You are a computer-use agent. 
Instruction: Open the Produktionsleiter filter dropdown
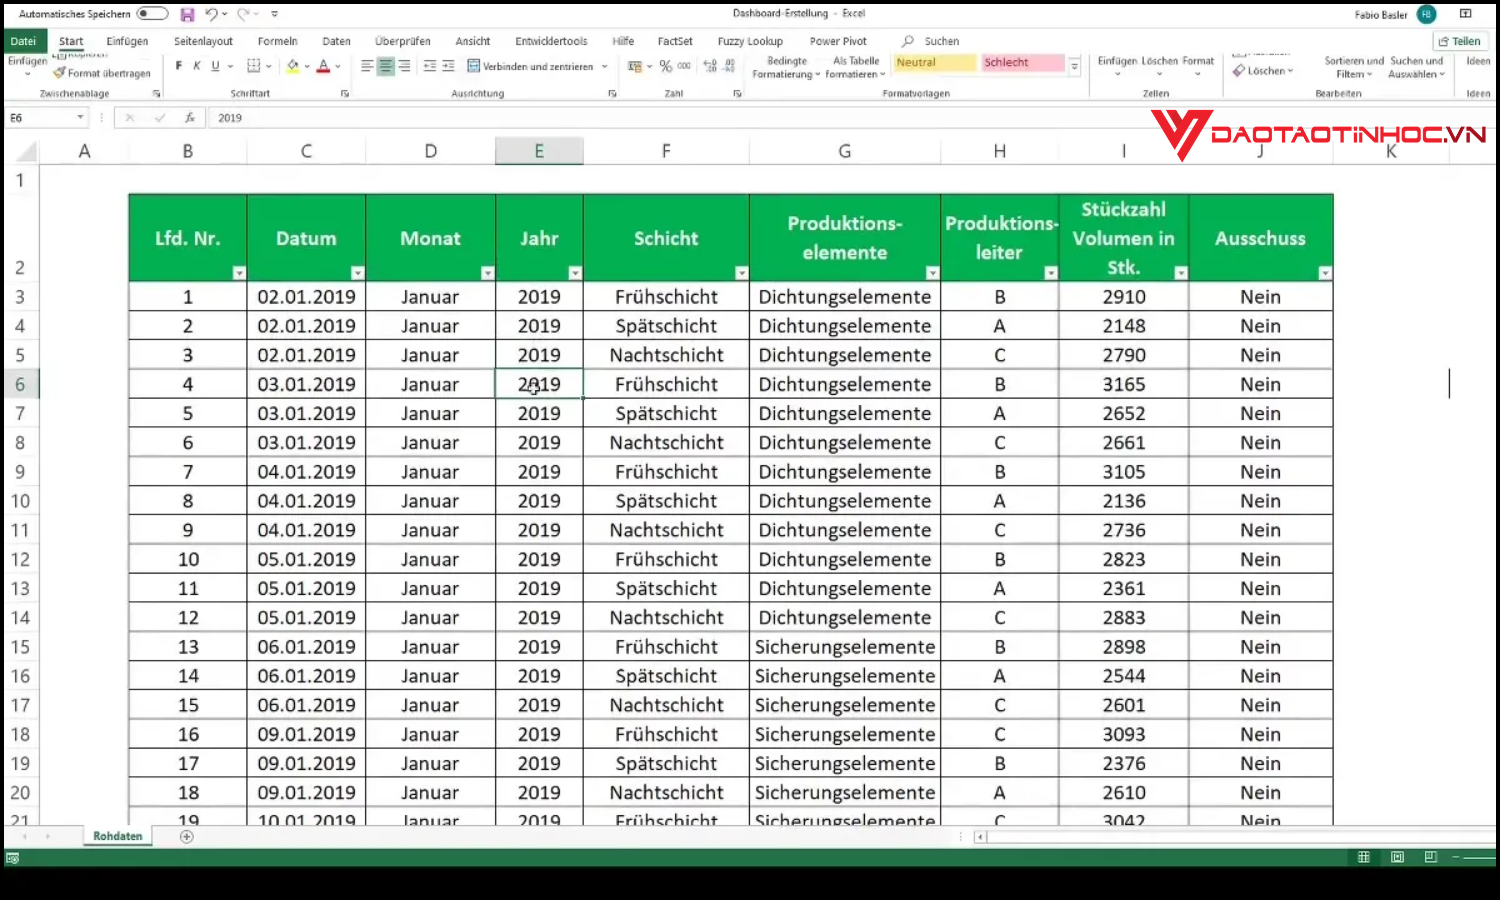(x=1050, y=273)
